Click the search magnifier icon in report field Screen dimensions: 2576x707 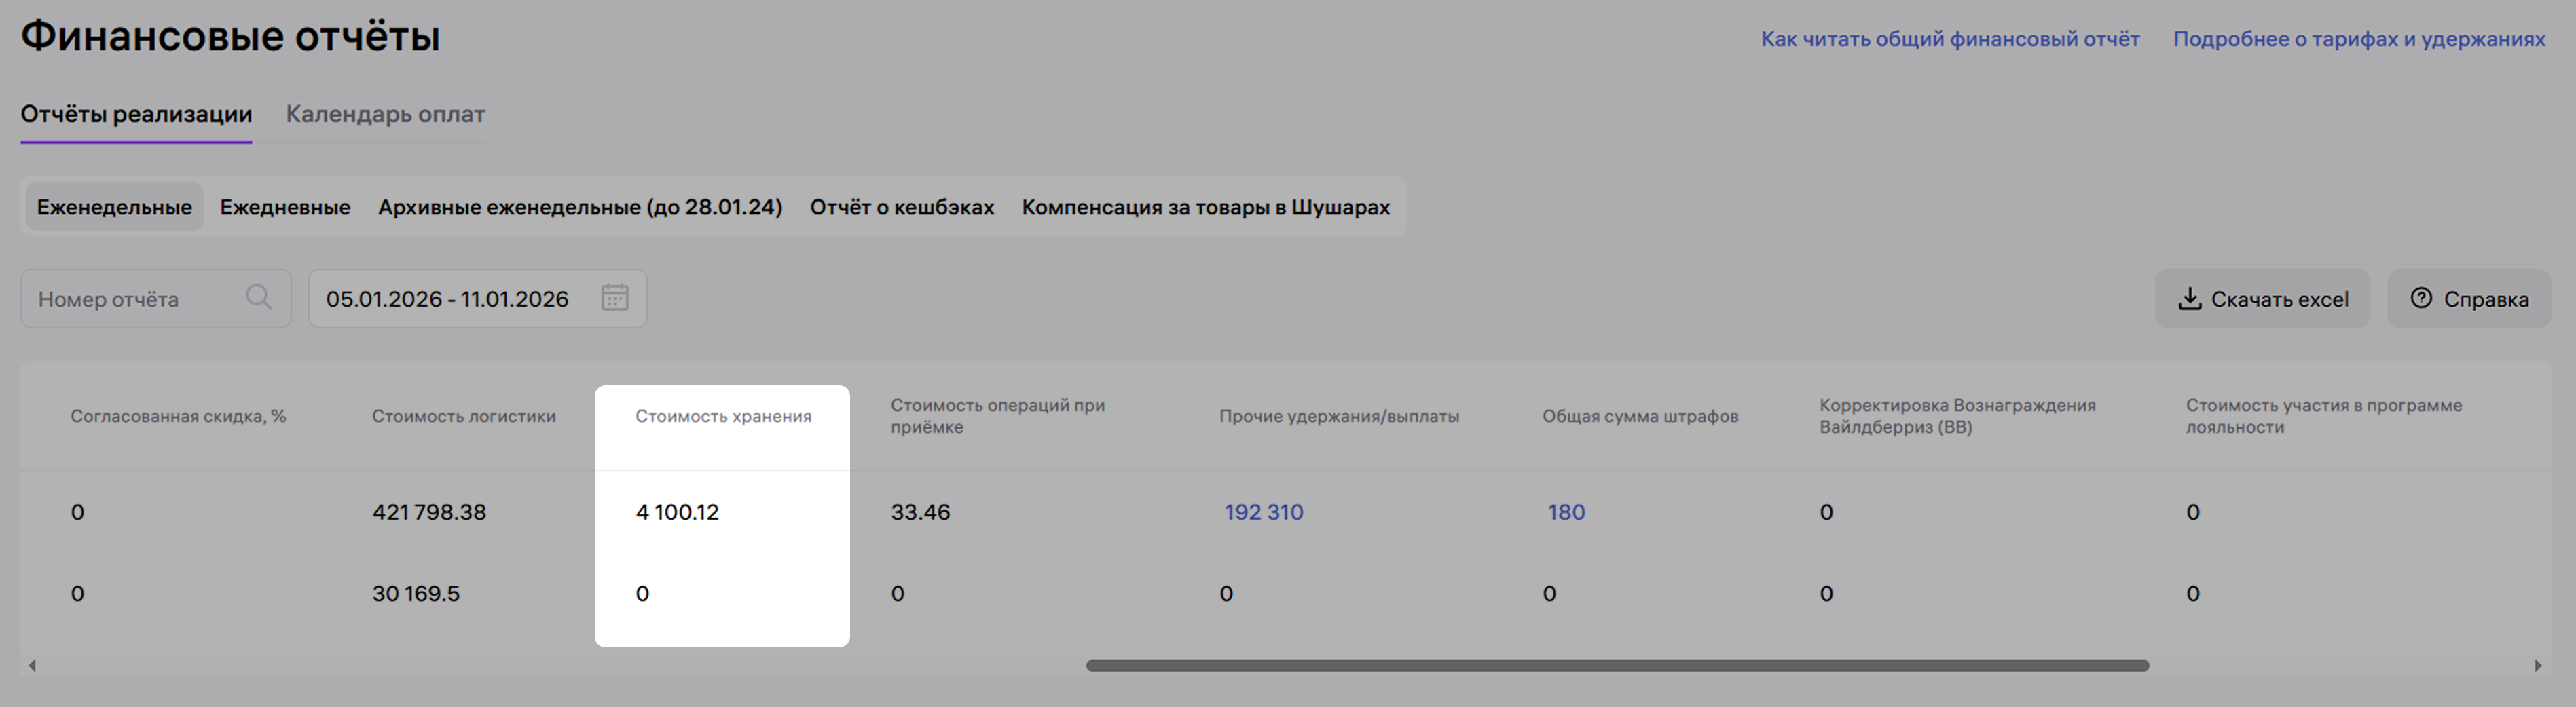(x=258, y=298)
